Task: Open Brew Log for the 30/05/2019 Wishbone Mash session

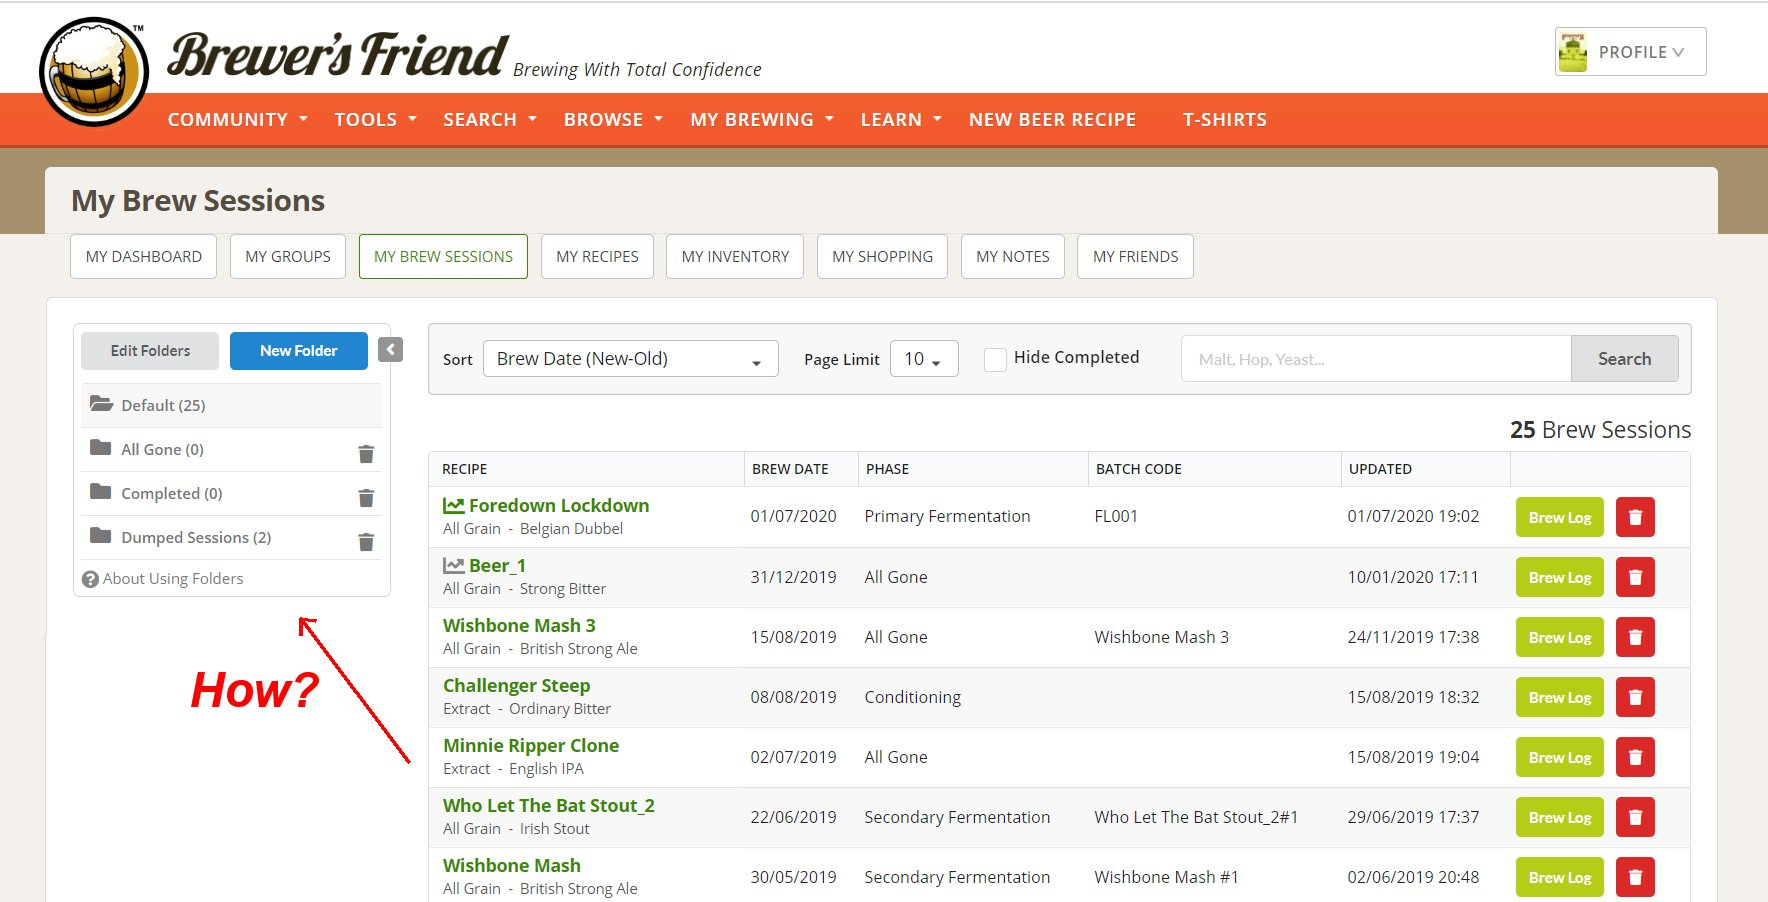Action: (x=1559, y=877)
